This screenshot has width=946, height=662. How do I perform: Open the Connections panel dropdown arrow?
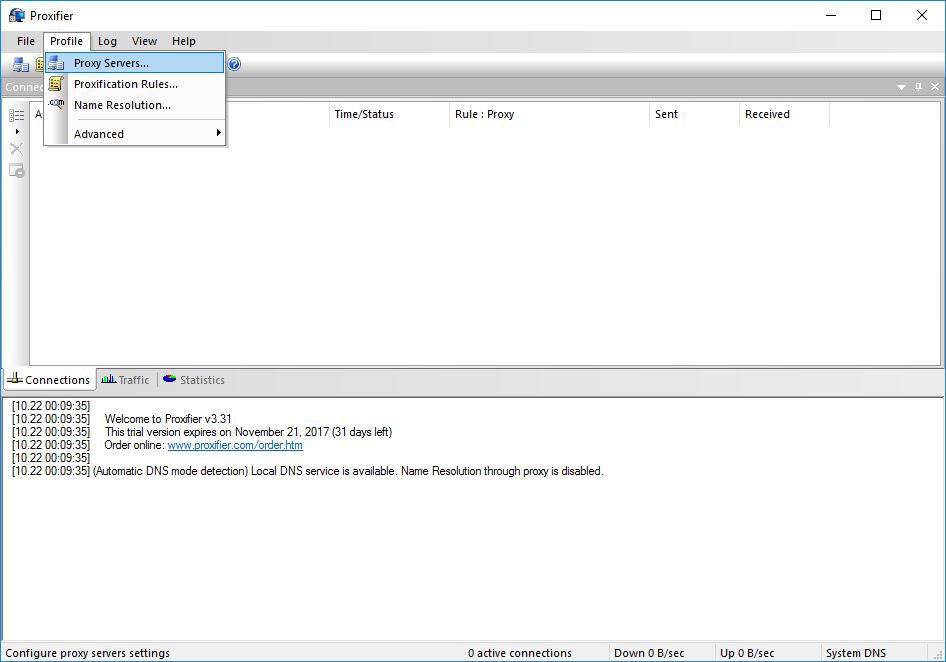pyautogui.click(x=901, y=88)
